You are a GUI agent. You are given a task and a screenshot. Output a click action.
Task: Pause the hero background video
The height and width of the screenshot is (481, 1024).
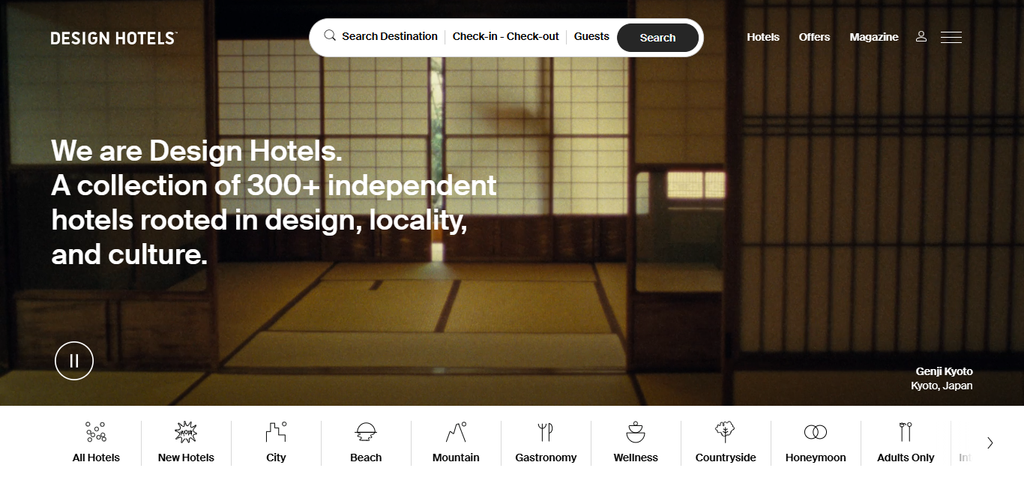click(x=74, y=360)
